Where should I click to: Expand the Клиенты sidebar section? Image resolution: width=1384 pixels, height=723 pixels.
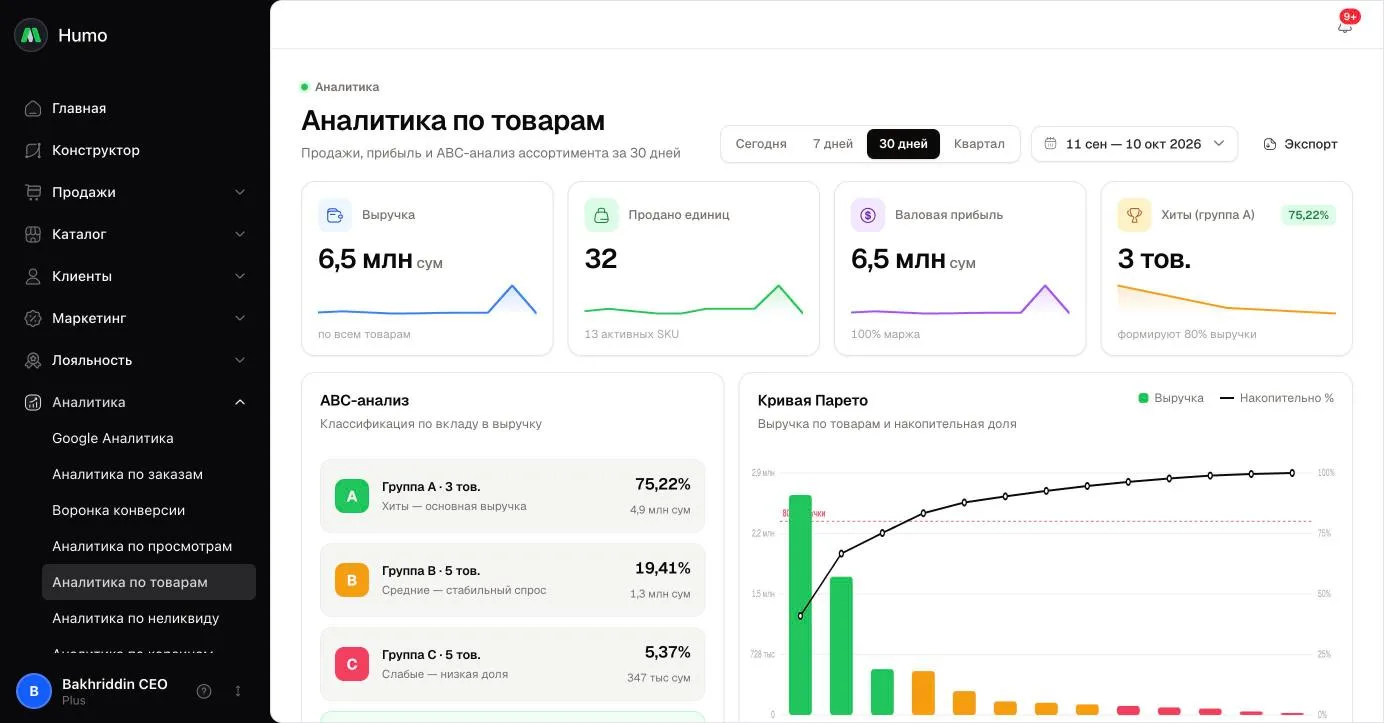240,276
